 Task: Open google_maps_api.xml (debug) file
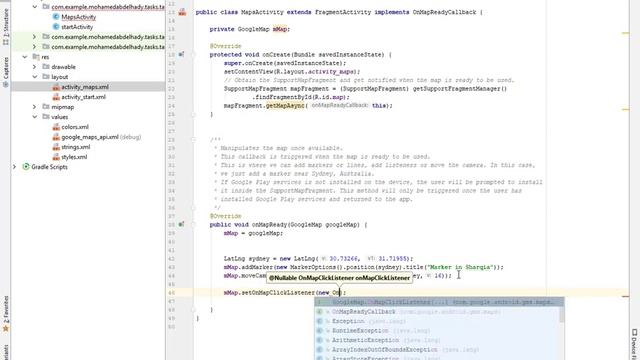(x=101, y=137)
